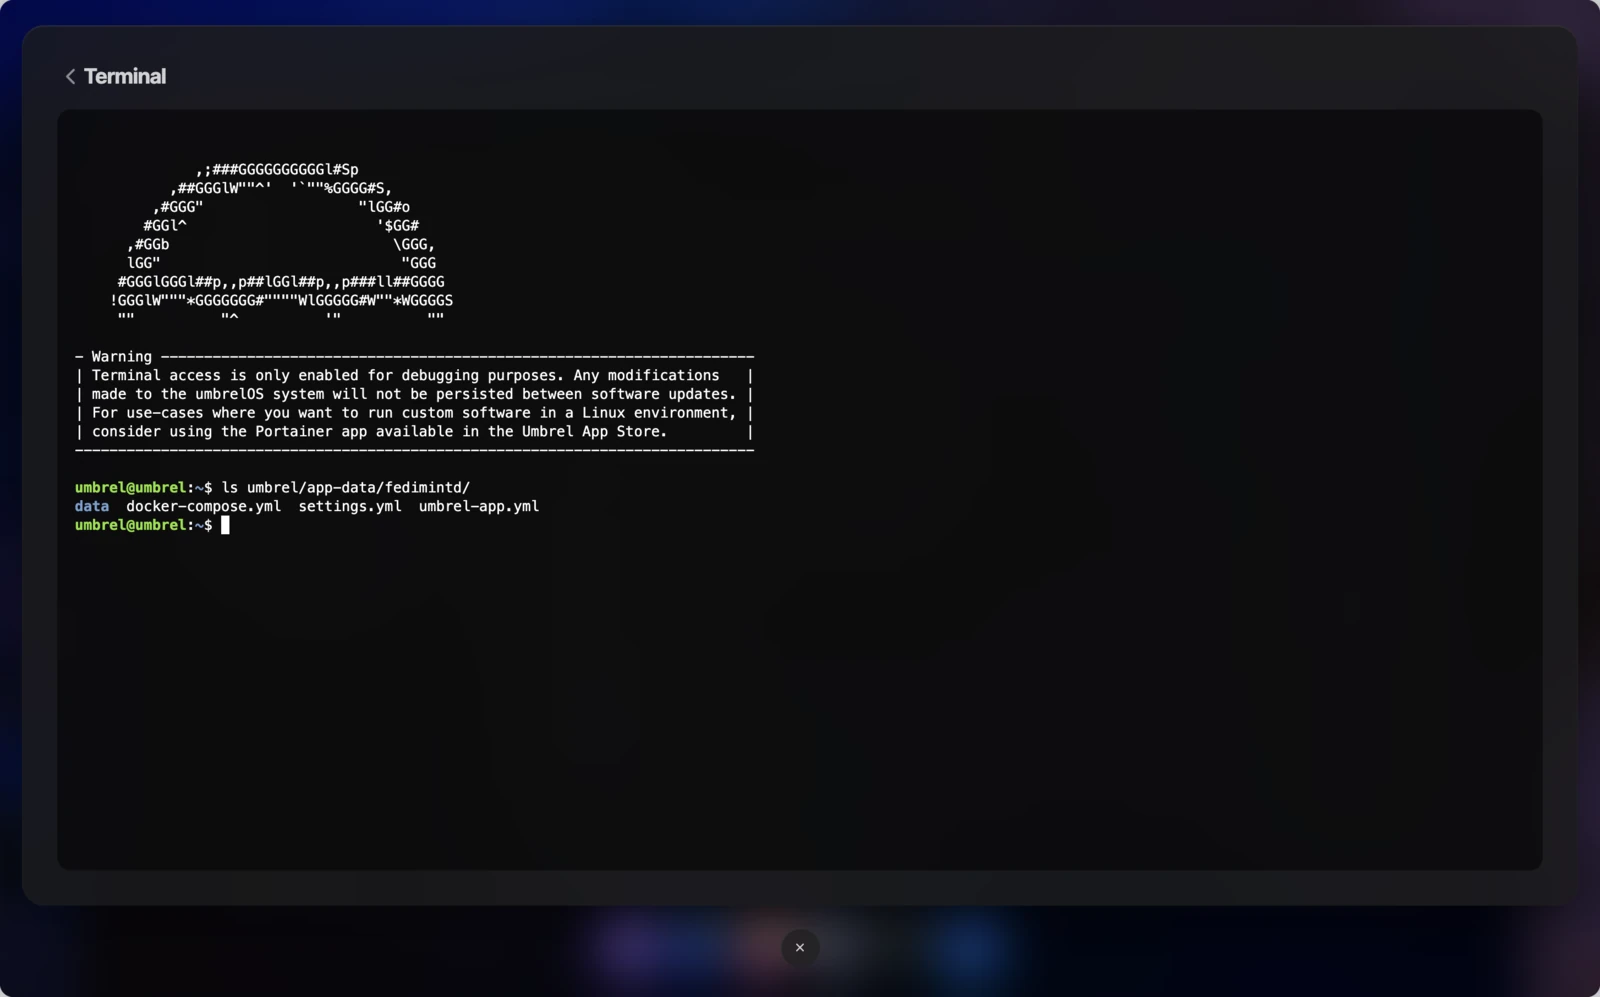Select the ls umbrel/app-data/fedimintd/ command text

(x=344, y=487)
